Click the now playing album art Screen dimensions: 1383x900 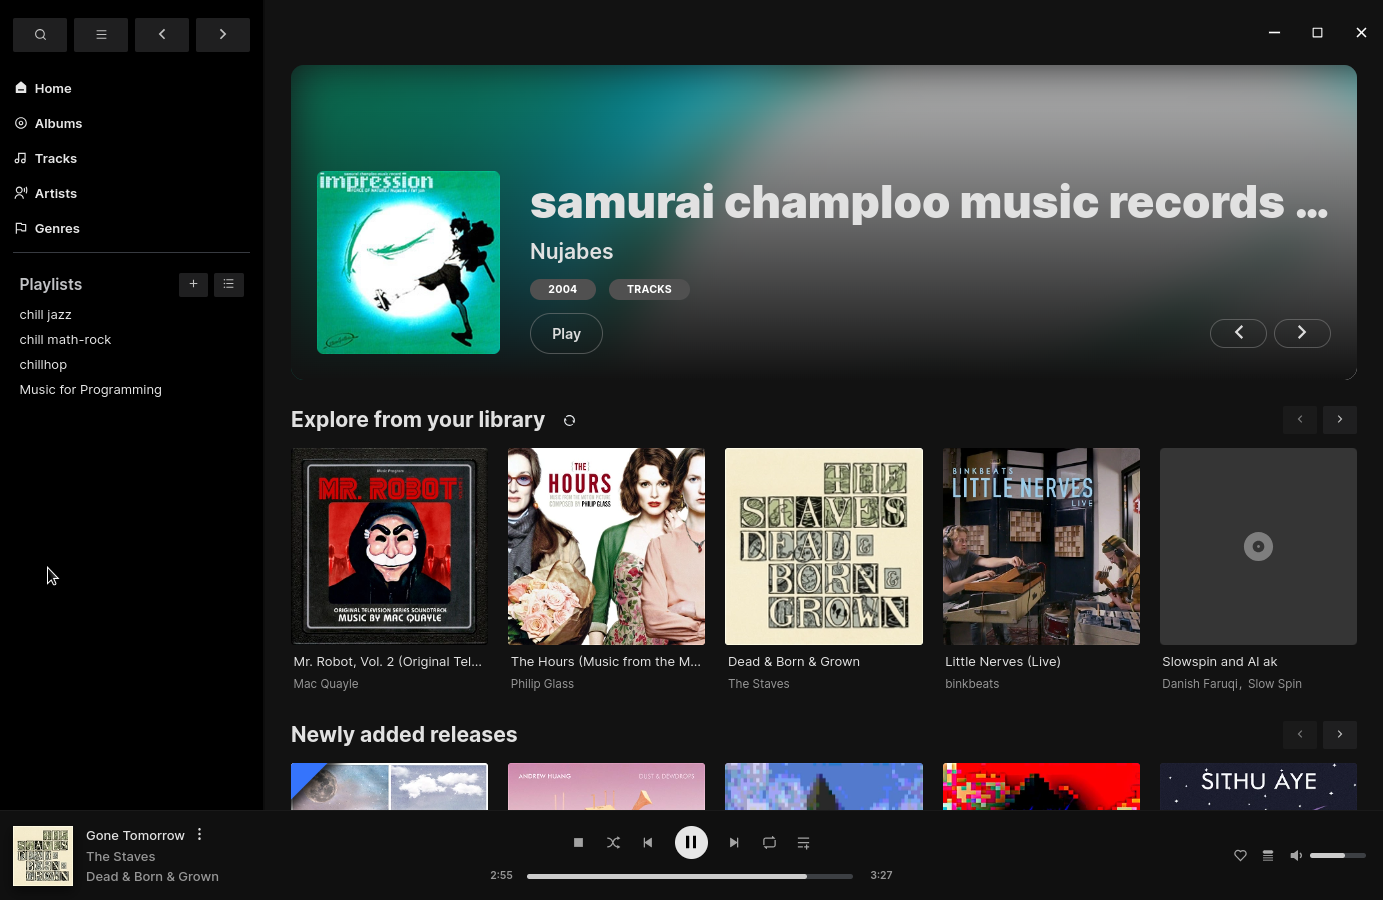click(x=43, y=856)
